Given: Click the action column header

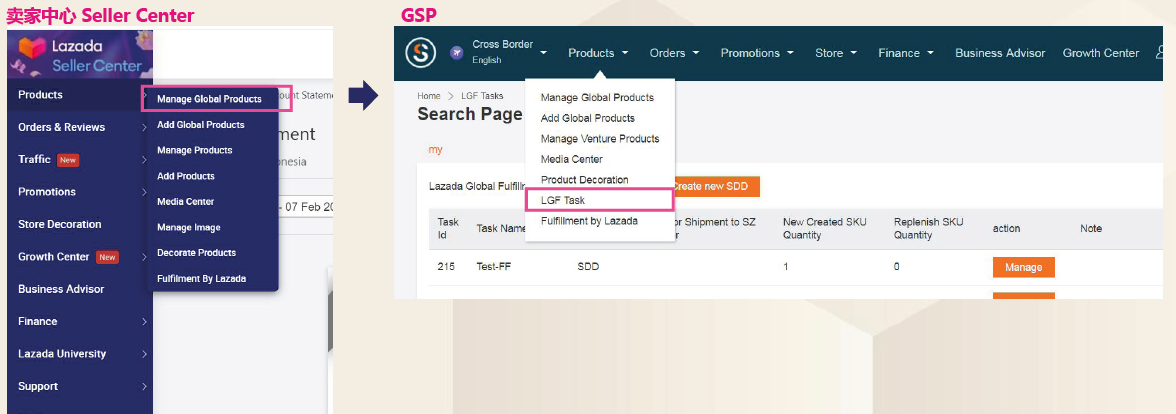Looking at the screenshot, I should click(x=1006, y=228).
